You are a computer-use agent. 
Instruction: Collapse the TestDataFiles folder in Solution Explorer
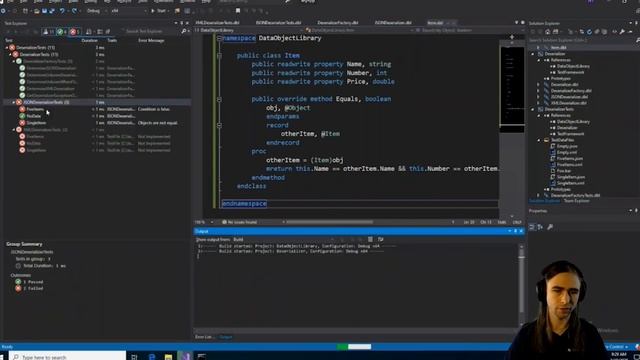(x=538, y=140)
